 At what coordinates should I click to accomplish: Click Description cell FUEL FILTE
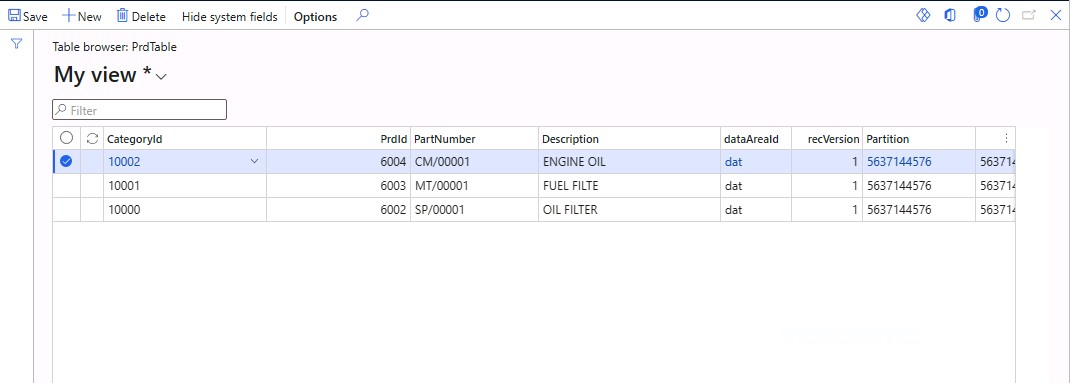coord(629,186)
